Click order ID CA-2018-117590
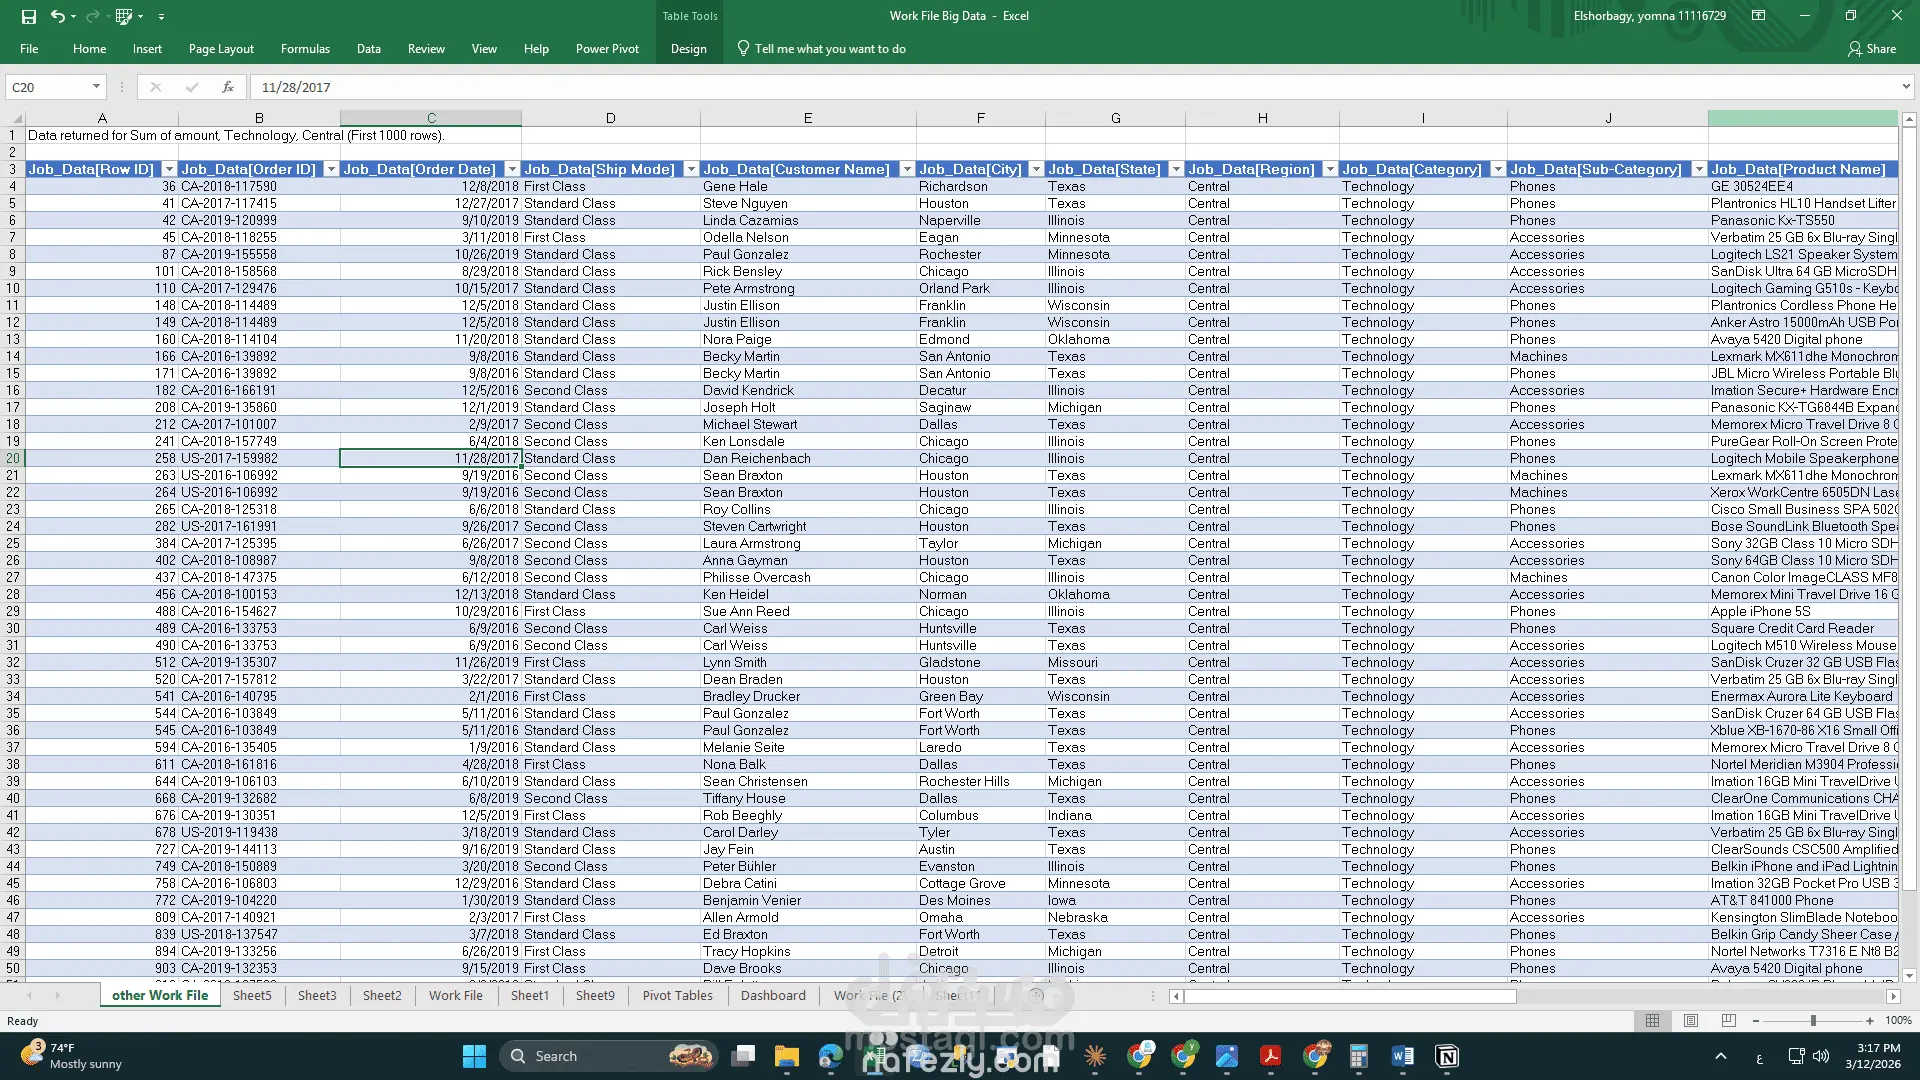This screenshot has width=1920, height=1080. point(258,186)
